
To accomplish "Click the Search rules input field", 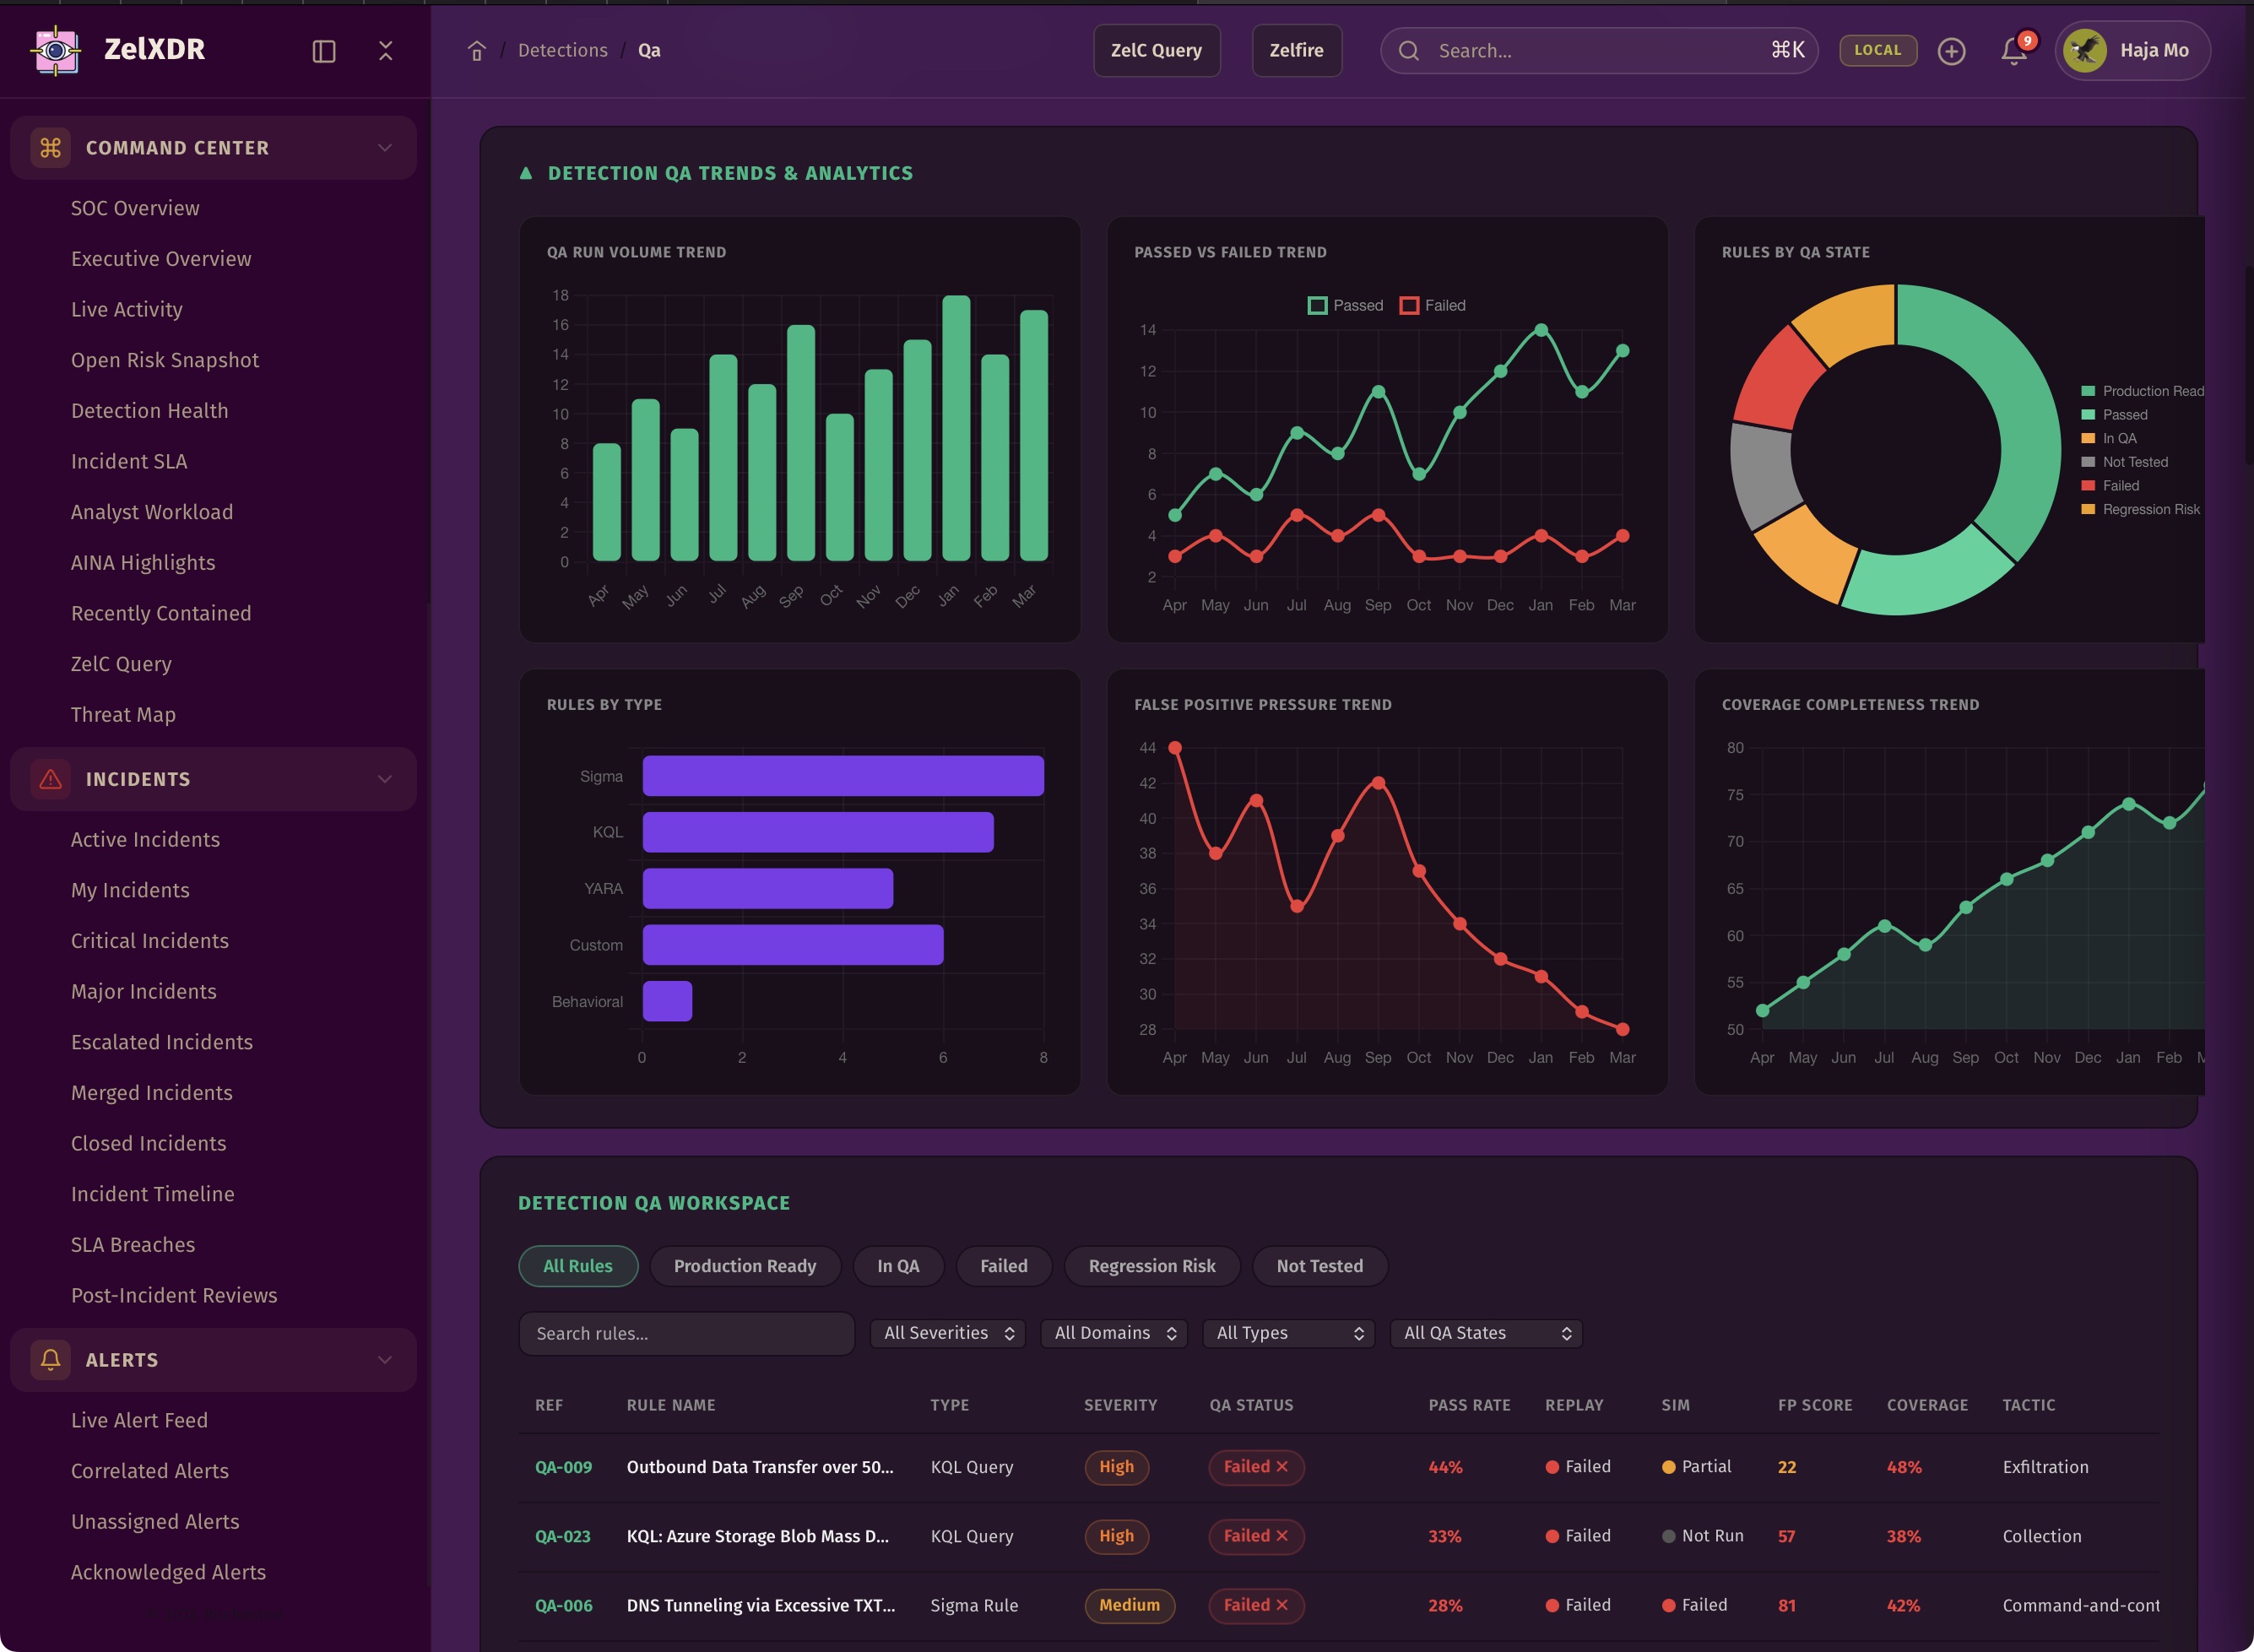I will [x=686, y=1333].
